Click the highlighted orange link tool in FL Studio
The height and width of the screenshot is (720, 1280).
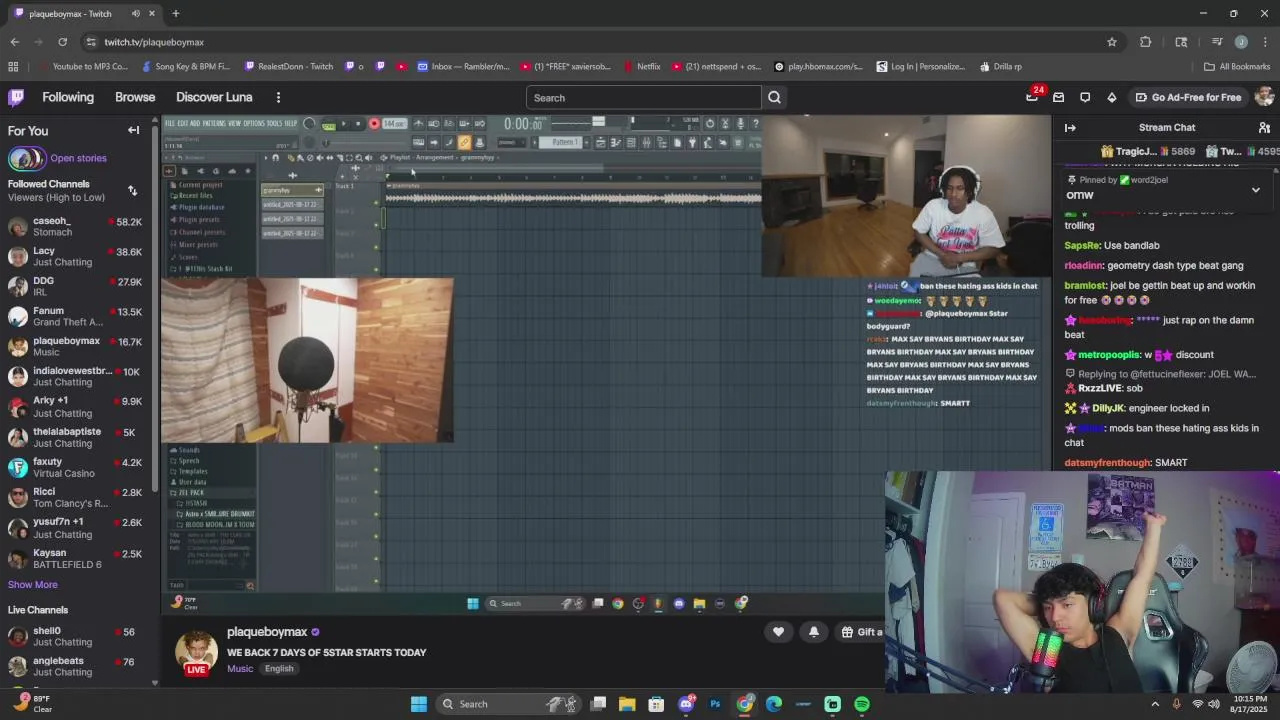464,143
